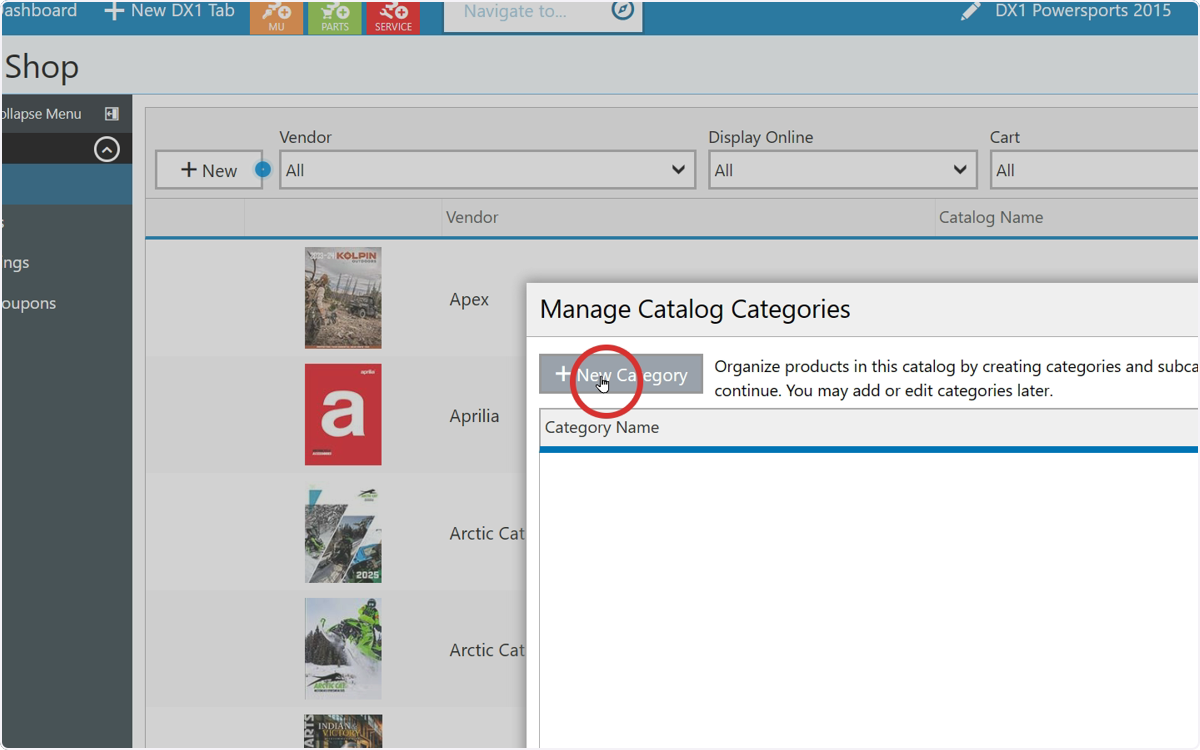
Task: Collapse the sidebar section chevron circle
Action: pyautogui.click(x=106, y=149)
